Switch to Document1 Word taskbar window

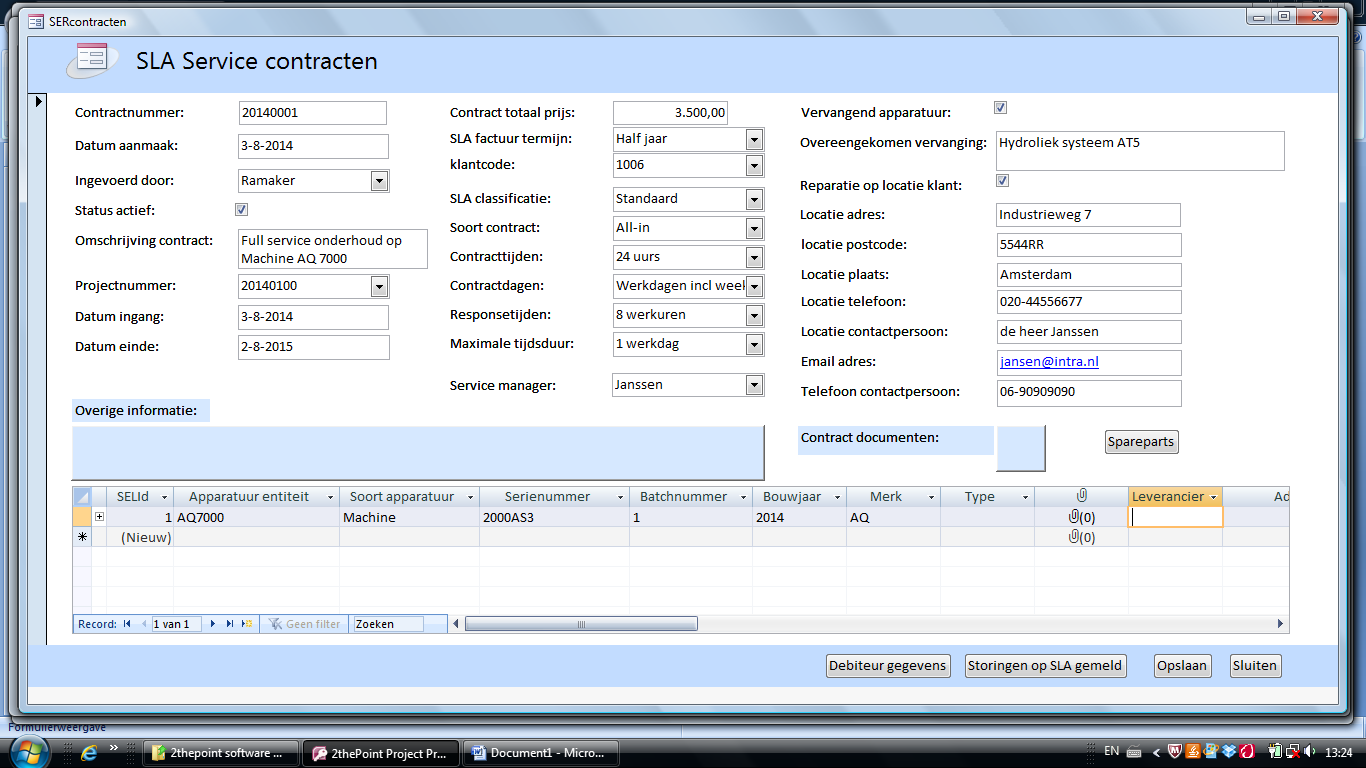(542, 753)
